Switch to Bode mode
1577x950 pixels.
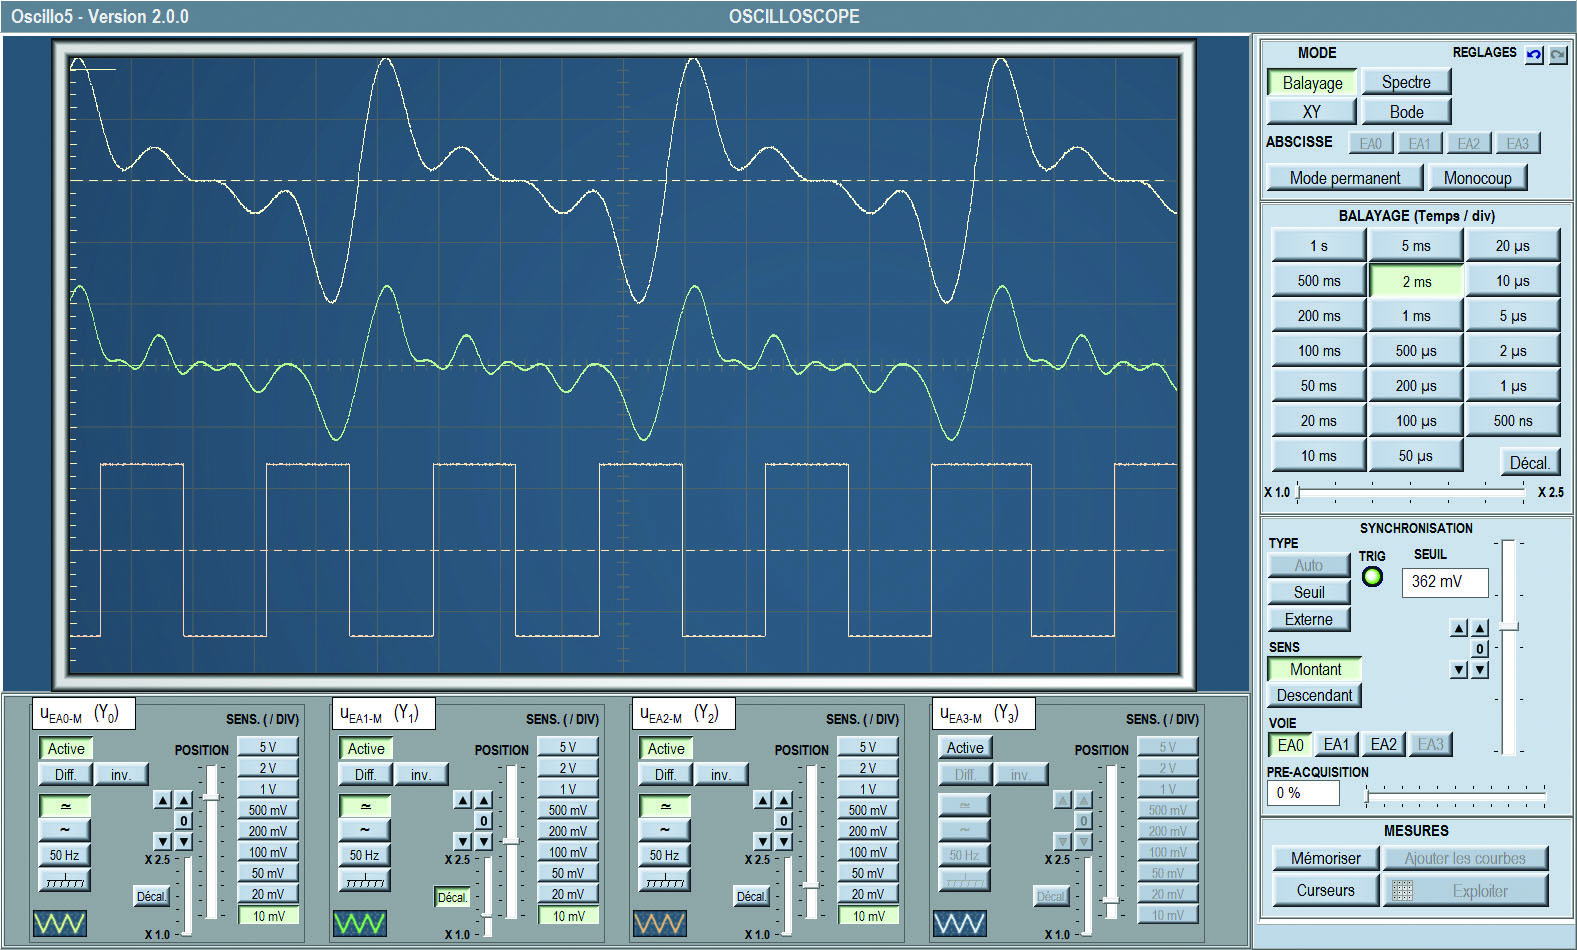click(1406, 112)
